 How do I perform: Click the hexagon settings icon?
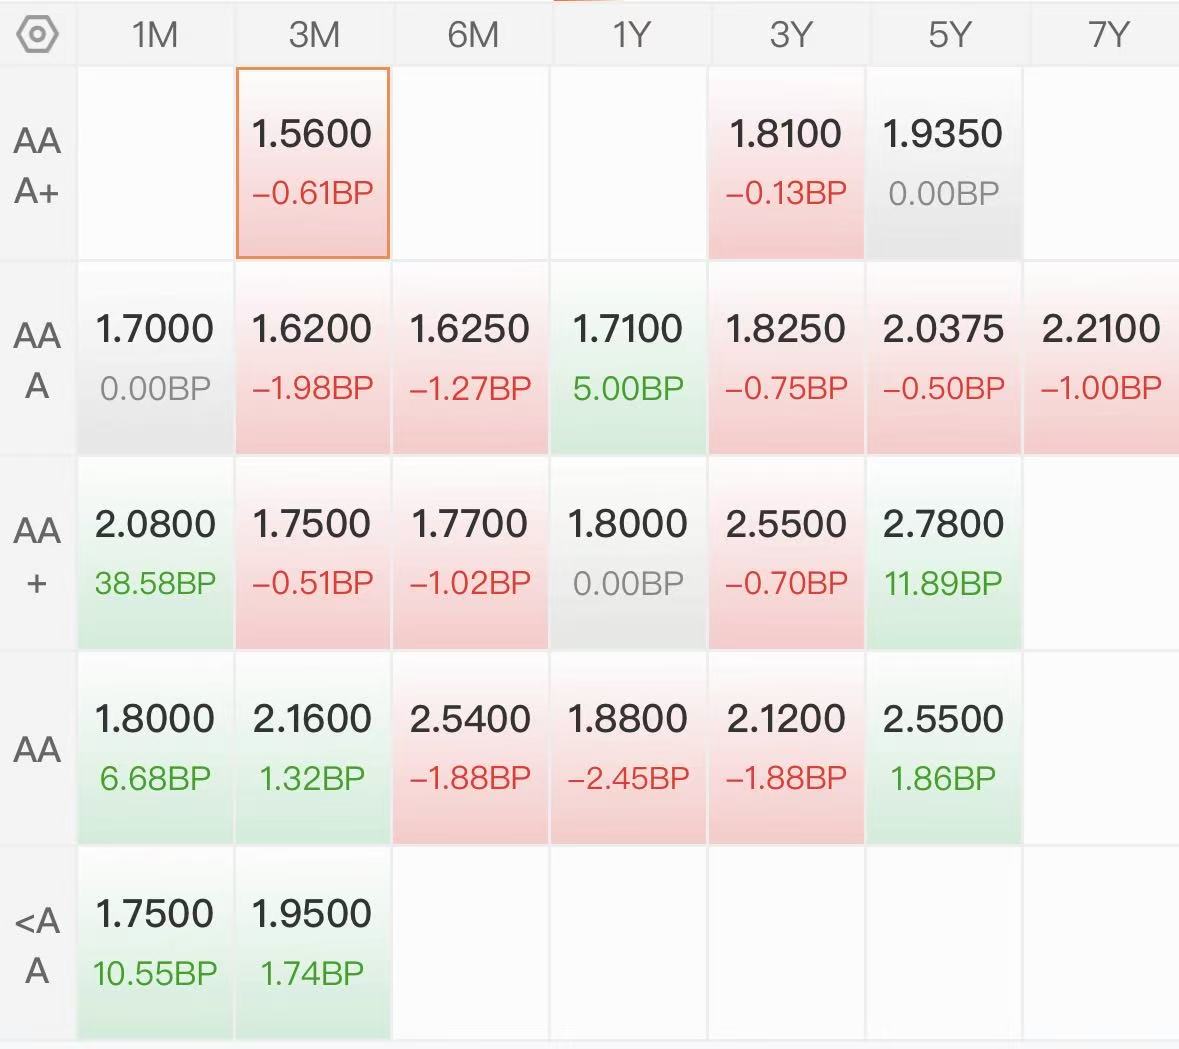point(38,35)
